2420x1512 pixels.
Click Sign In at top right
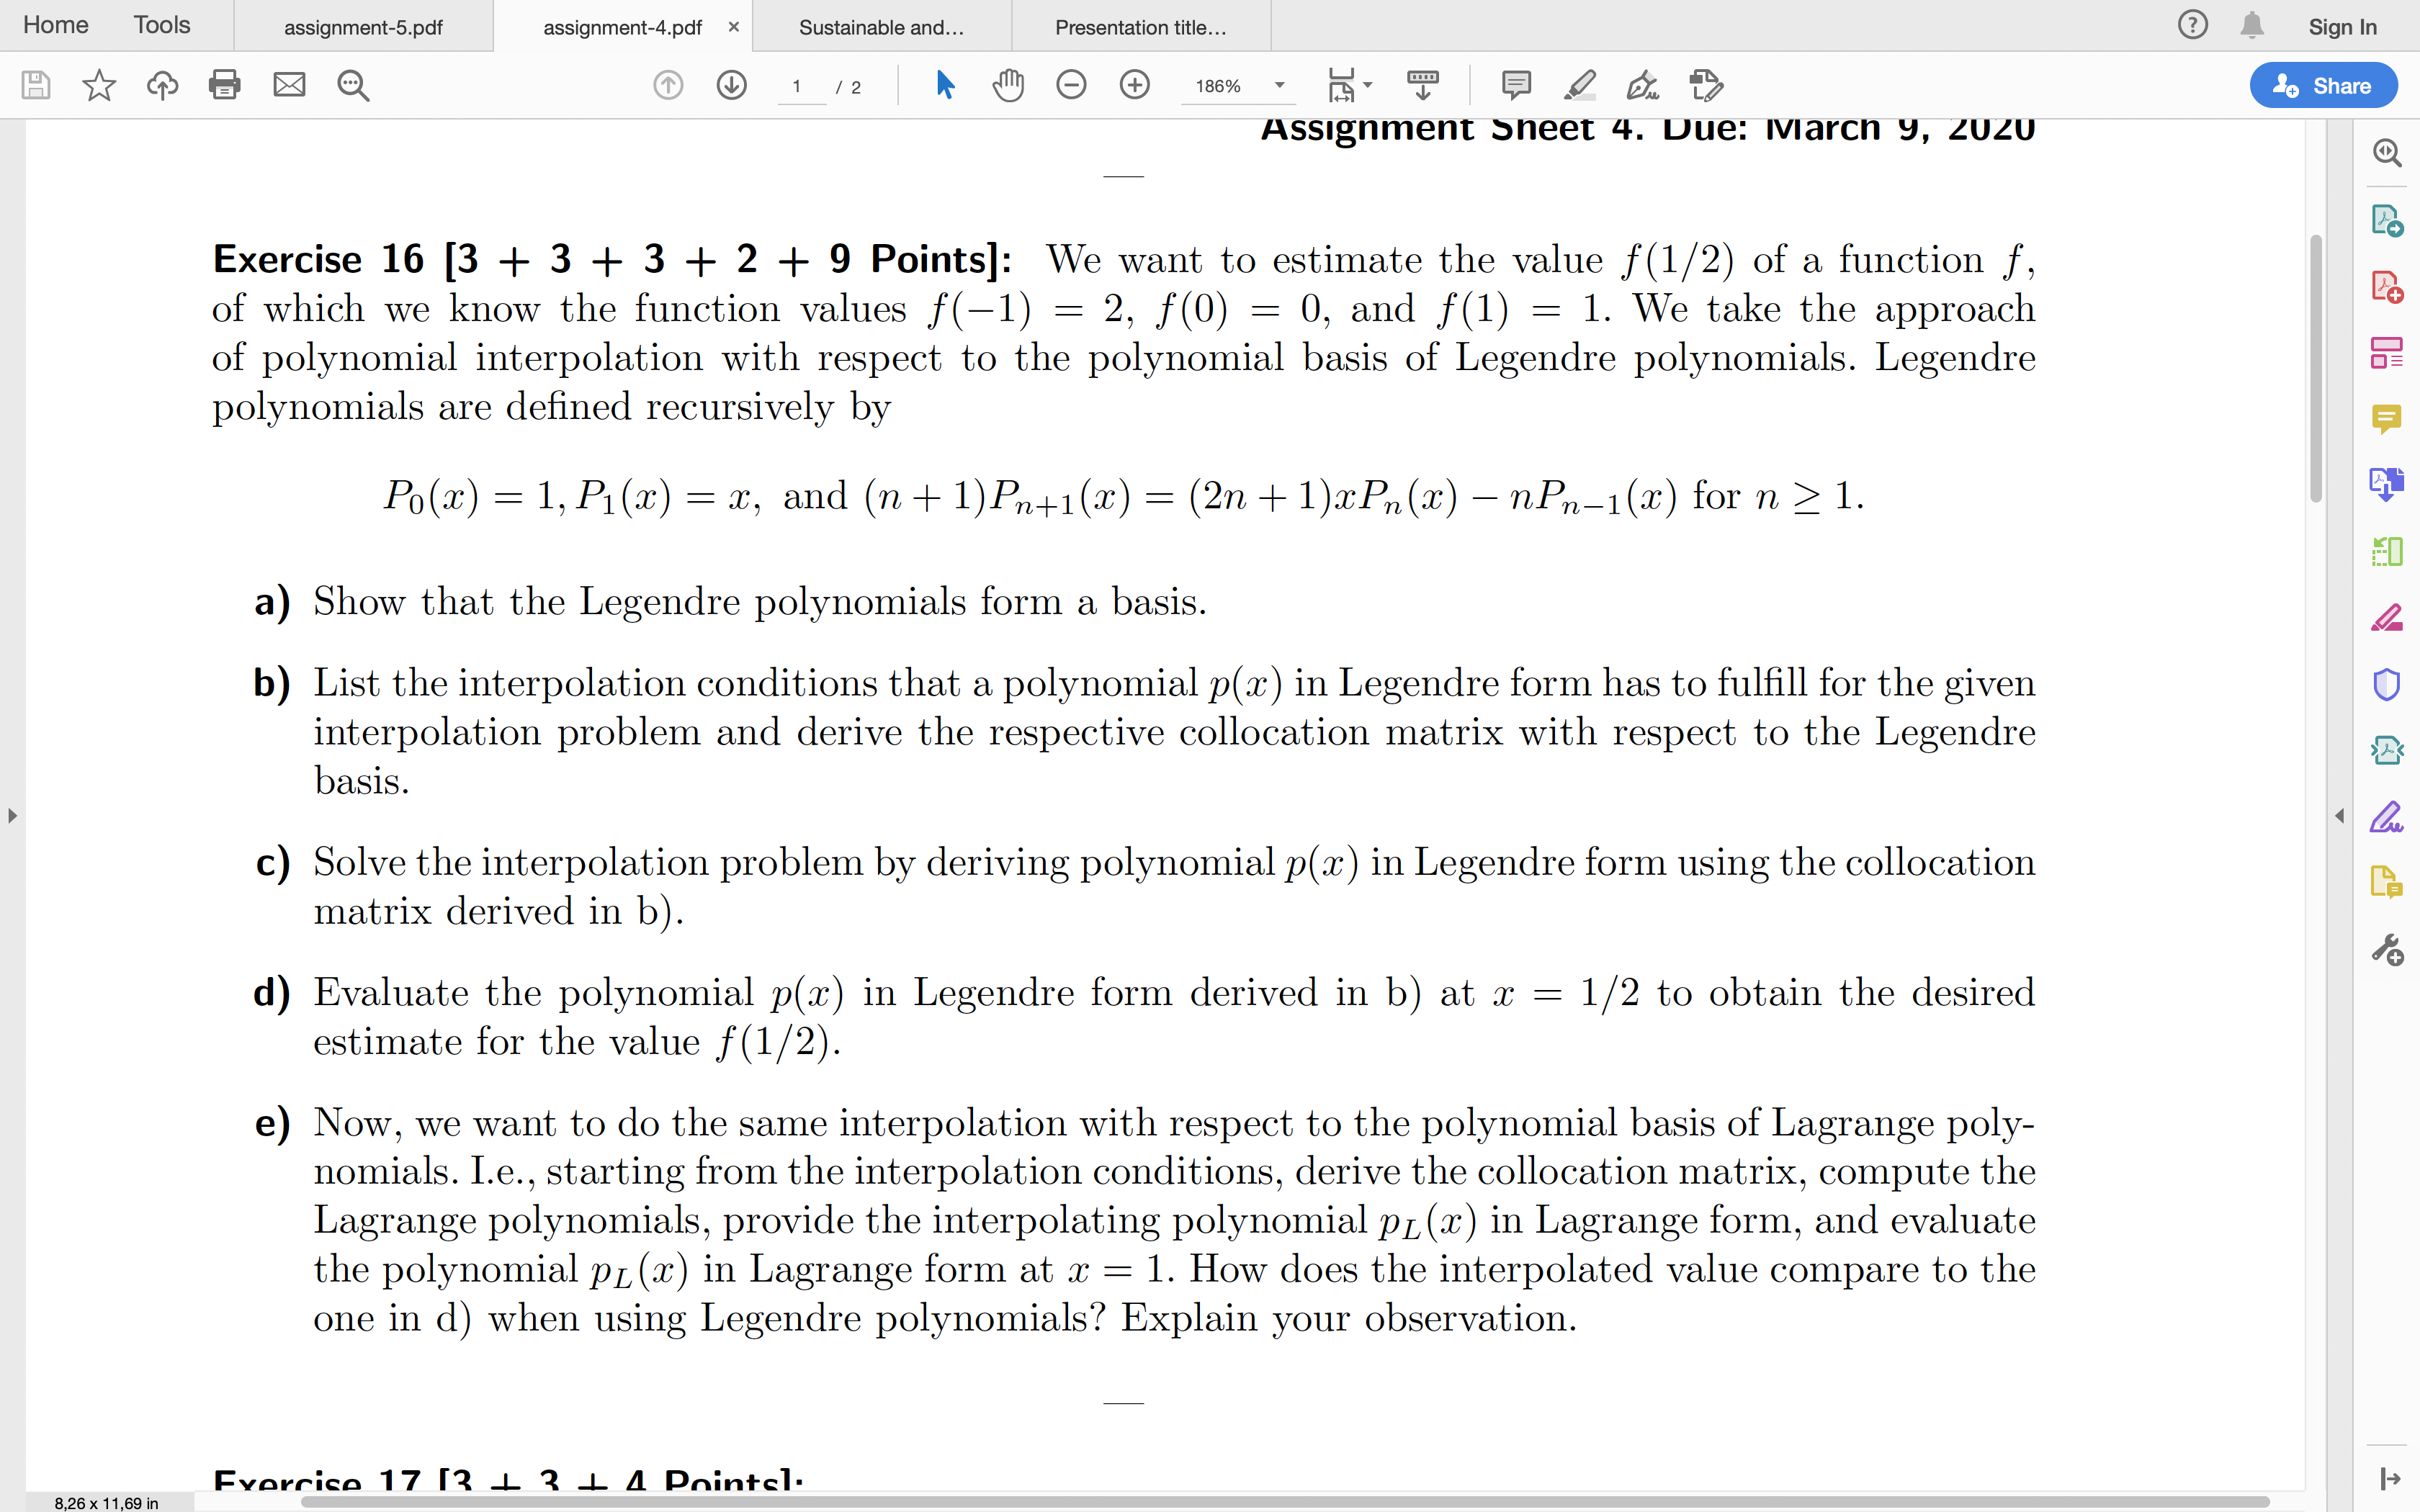click(x=2343, y=27)
